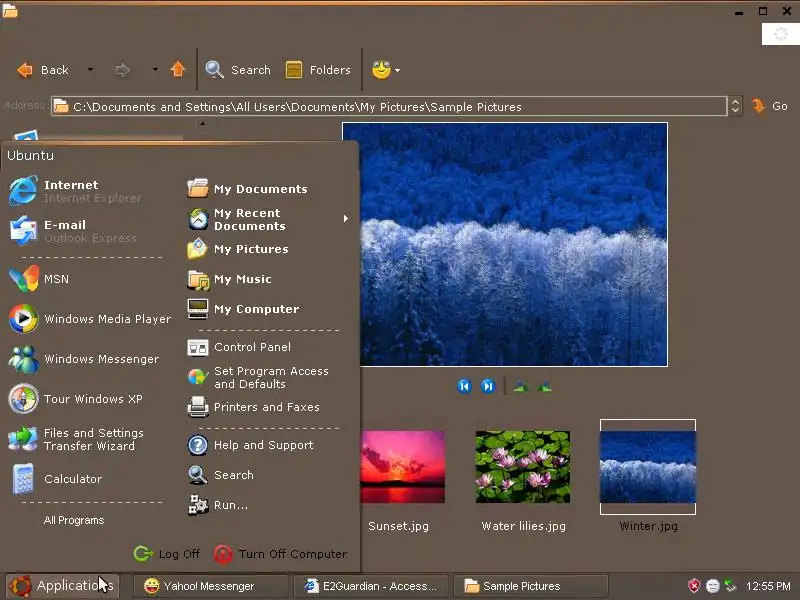Screen dimensions: 800x600
Task: Toggle the Folders pane button
Action: (318, 70)
